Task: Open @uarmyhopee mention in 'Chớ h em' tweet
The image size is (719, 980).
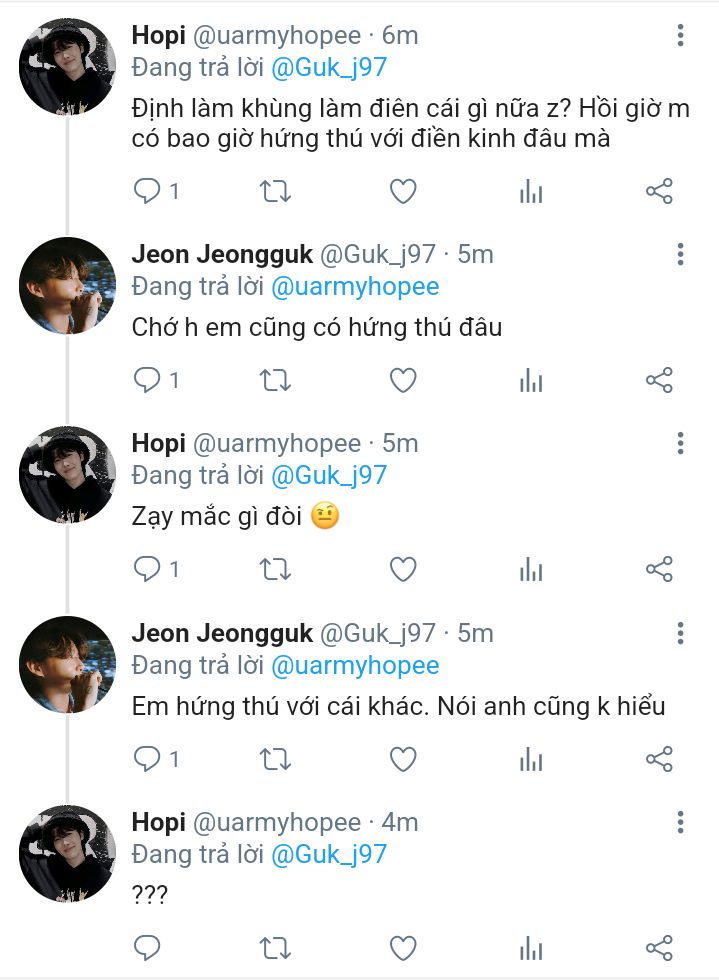Action: 355,287
